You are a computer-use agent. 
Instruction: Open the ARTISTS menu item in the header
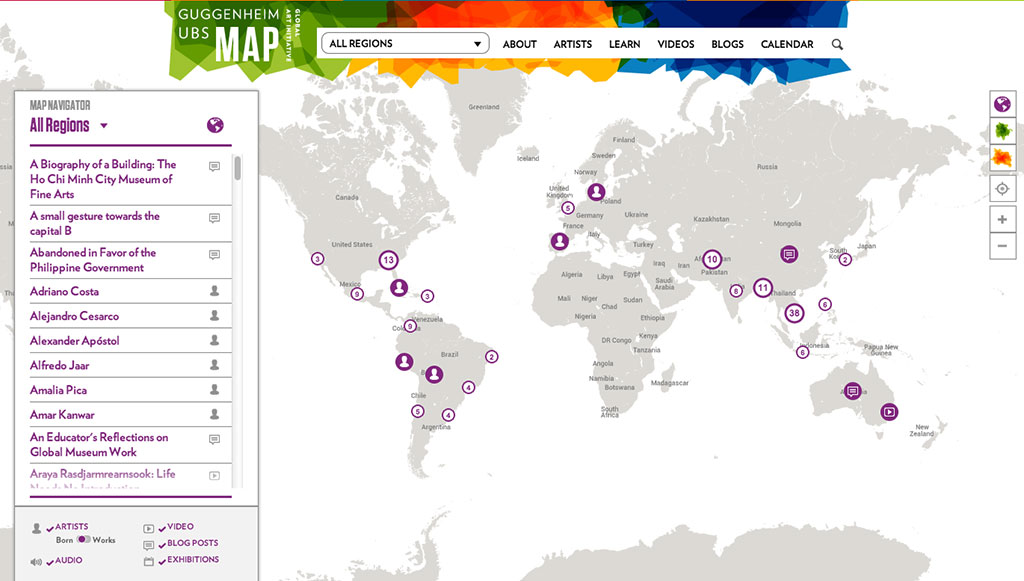[573, 44]
